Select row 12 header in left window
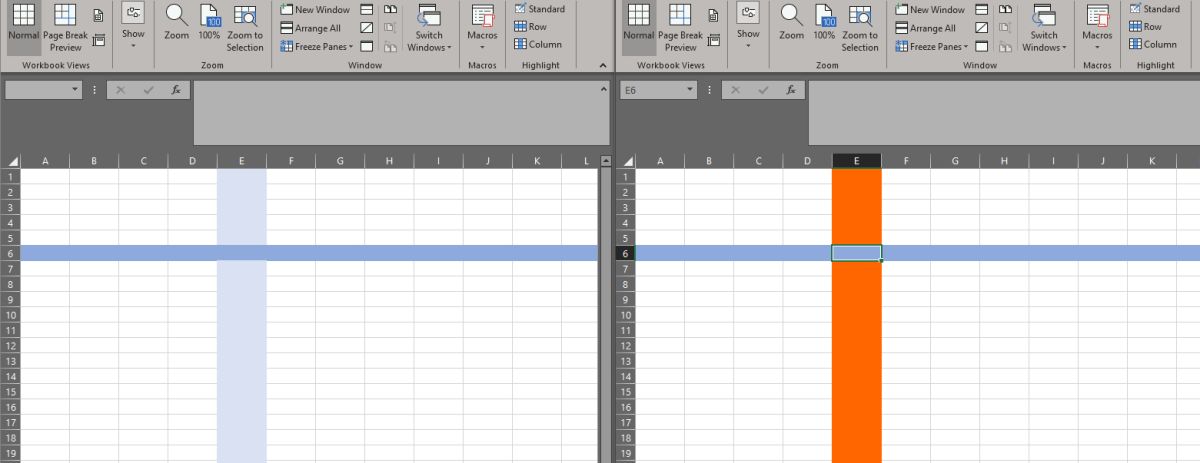The image size is (1200, 463). (x=10, y=346)
